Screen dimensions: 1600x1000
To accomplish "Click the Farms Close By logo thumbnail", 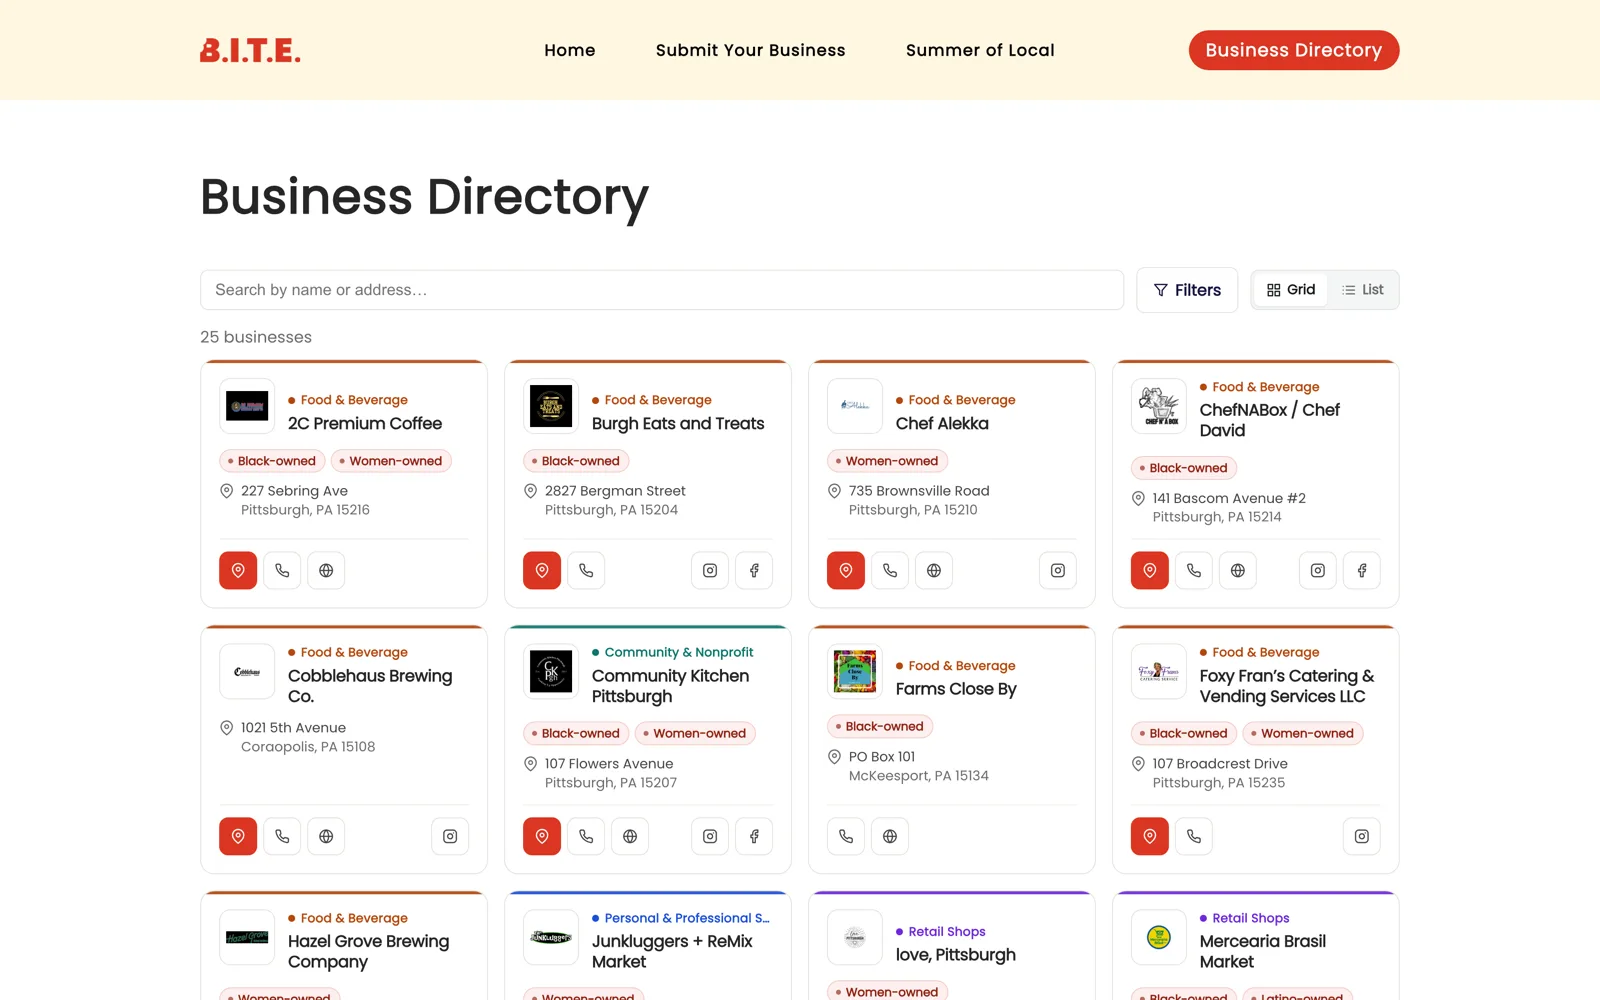I will [x=855, y=672].
